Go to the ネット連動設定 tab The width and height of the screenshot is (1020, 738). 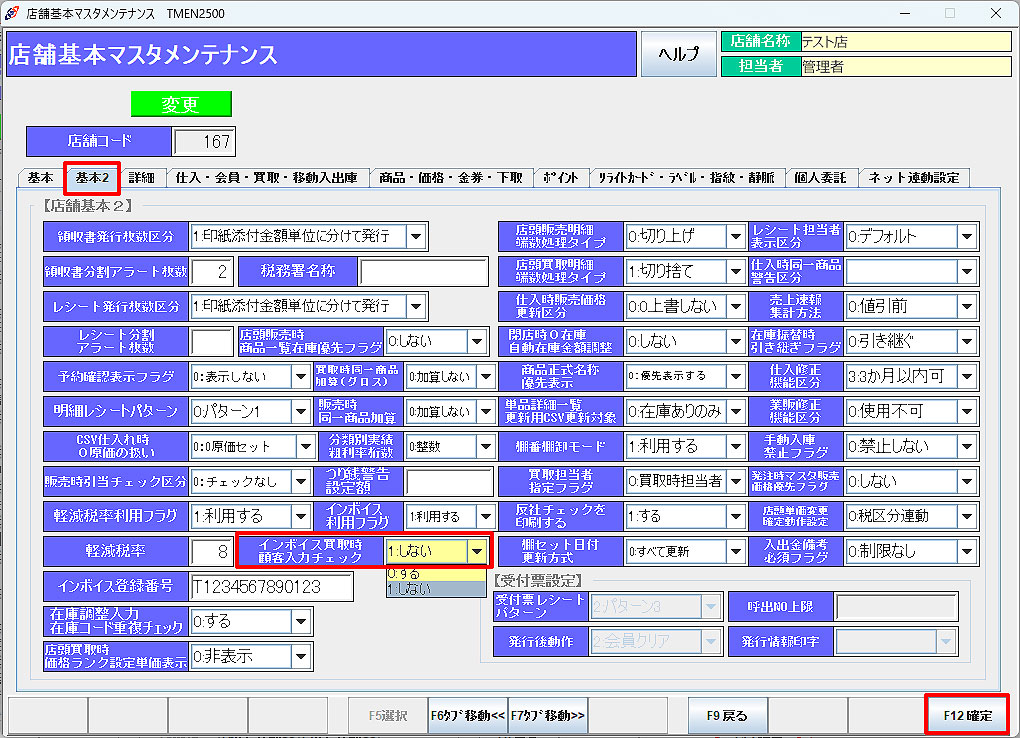coord(913,178)
